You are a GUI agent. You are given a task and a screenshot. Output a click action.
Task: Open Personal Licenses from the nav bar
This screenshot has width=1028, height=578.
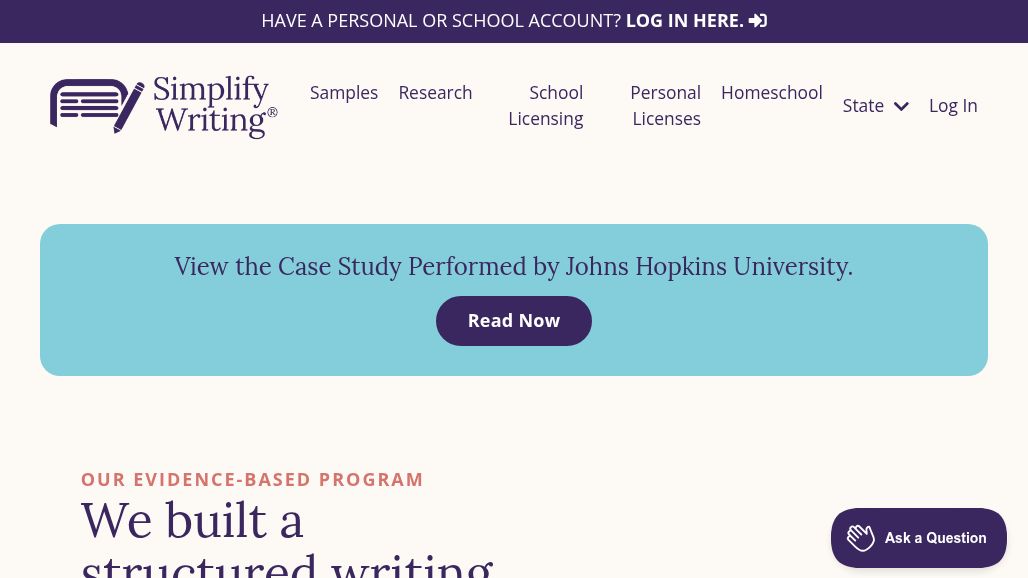coord(666,105)
